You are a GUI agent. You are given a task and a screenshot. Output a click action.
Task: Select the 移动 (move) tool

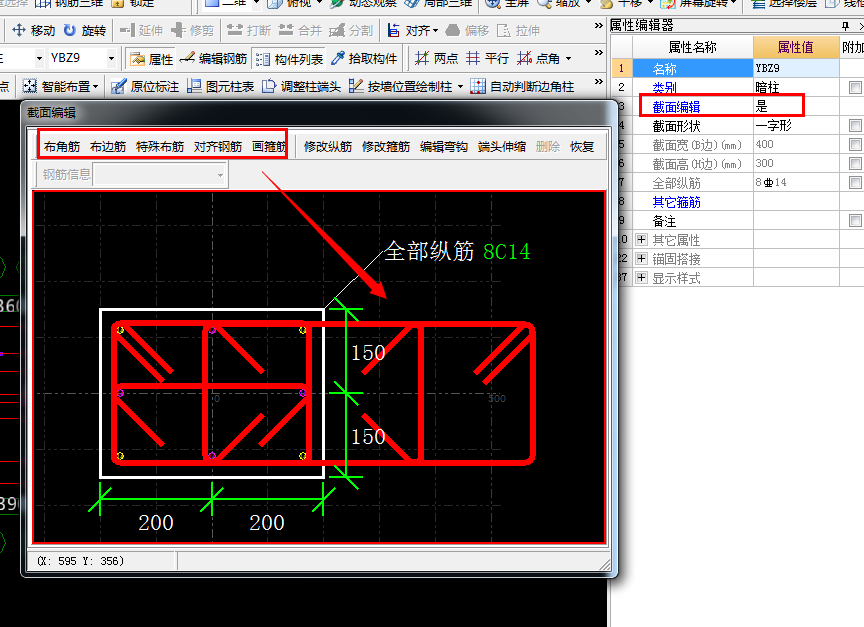34,30
